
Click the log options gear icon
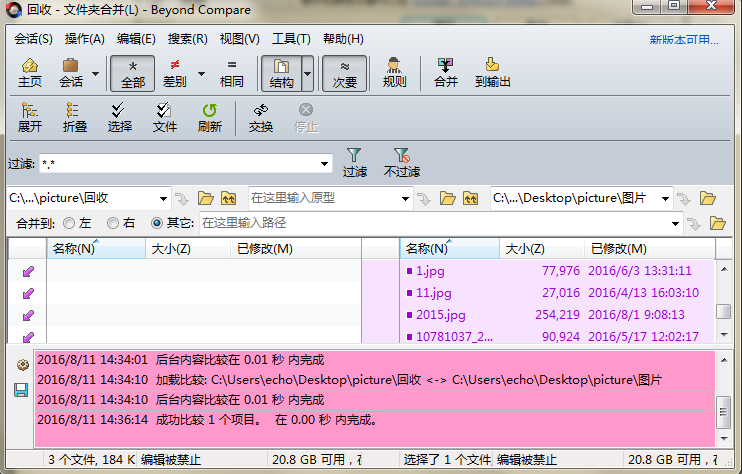point(22,365)
